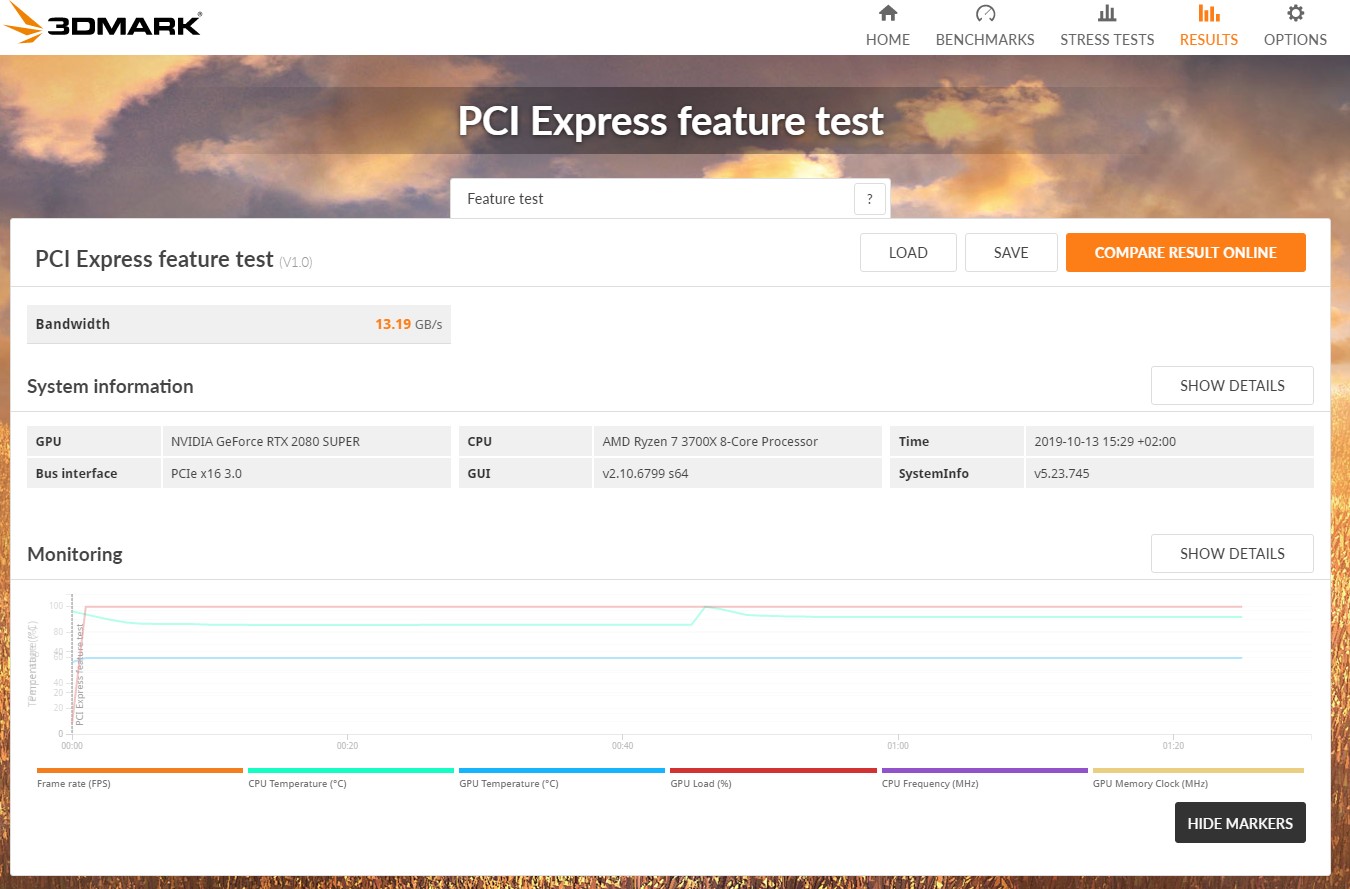Toggle GPU Load (%) legend swatch
This screenshot has width=1350, height=889.
[773, 770]
